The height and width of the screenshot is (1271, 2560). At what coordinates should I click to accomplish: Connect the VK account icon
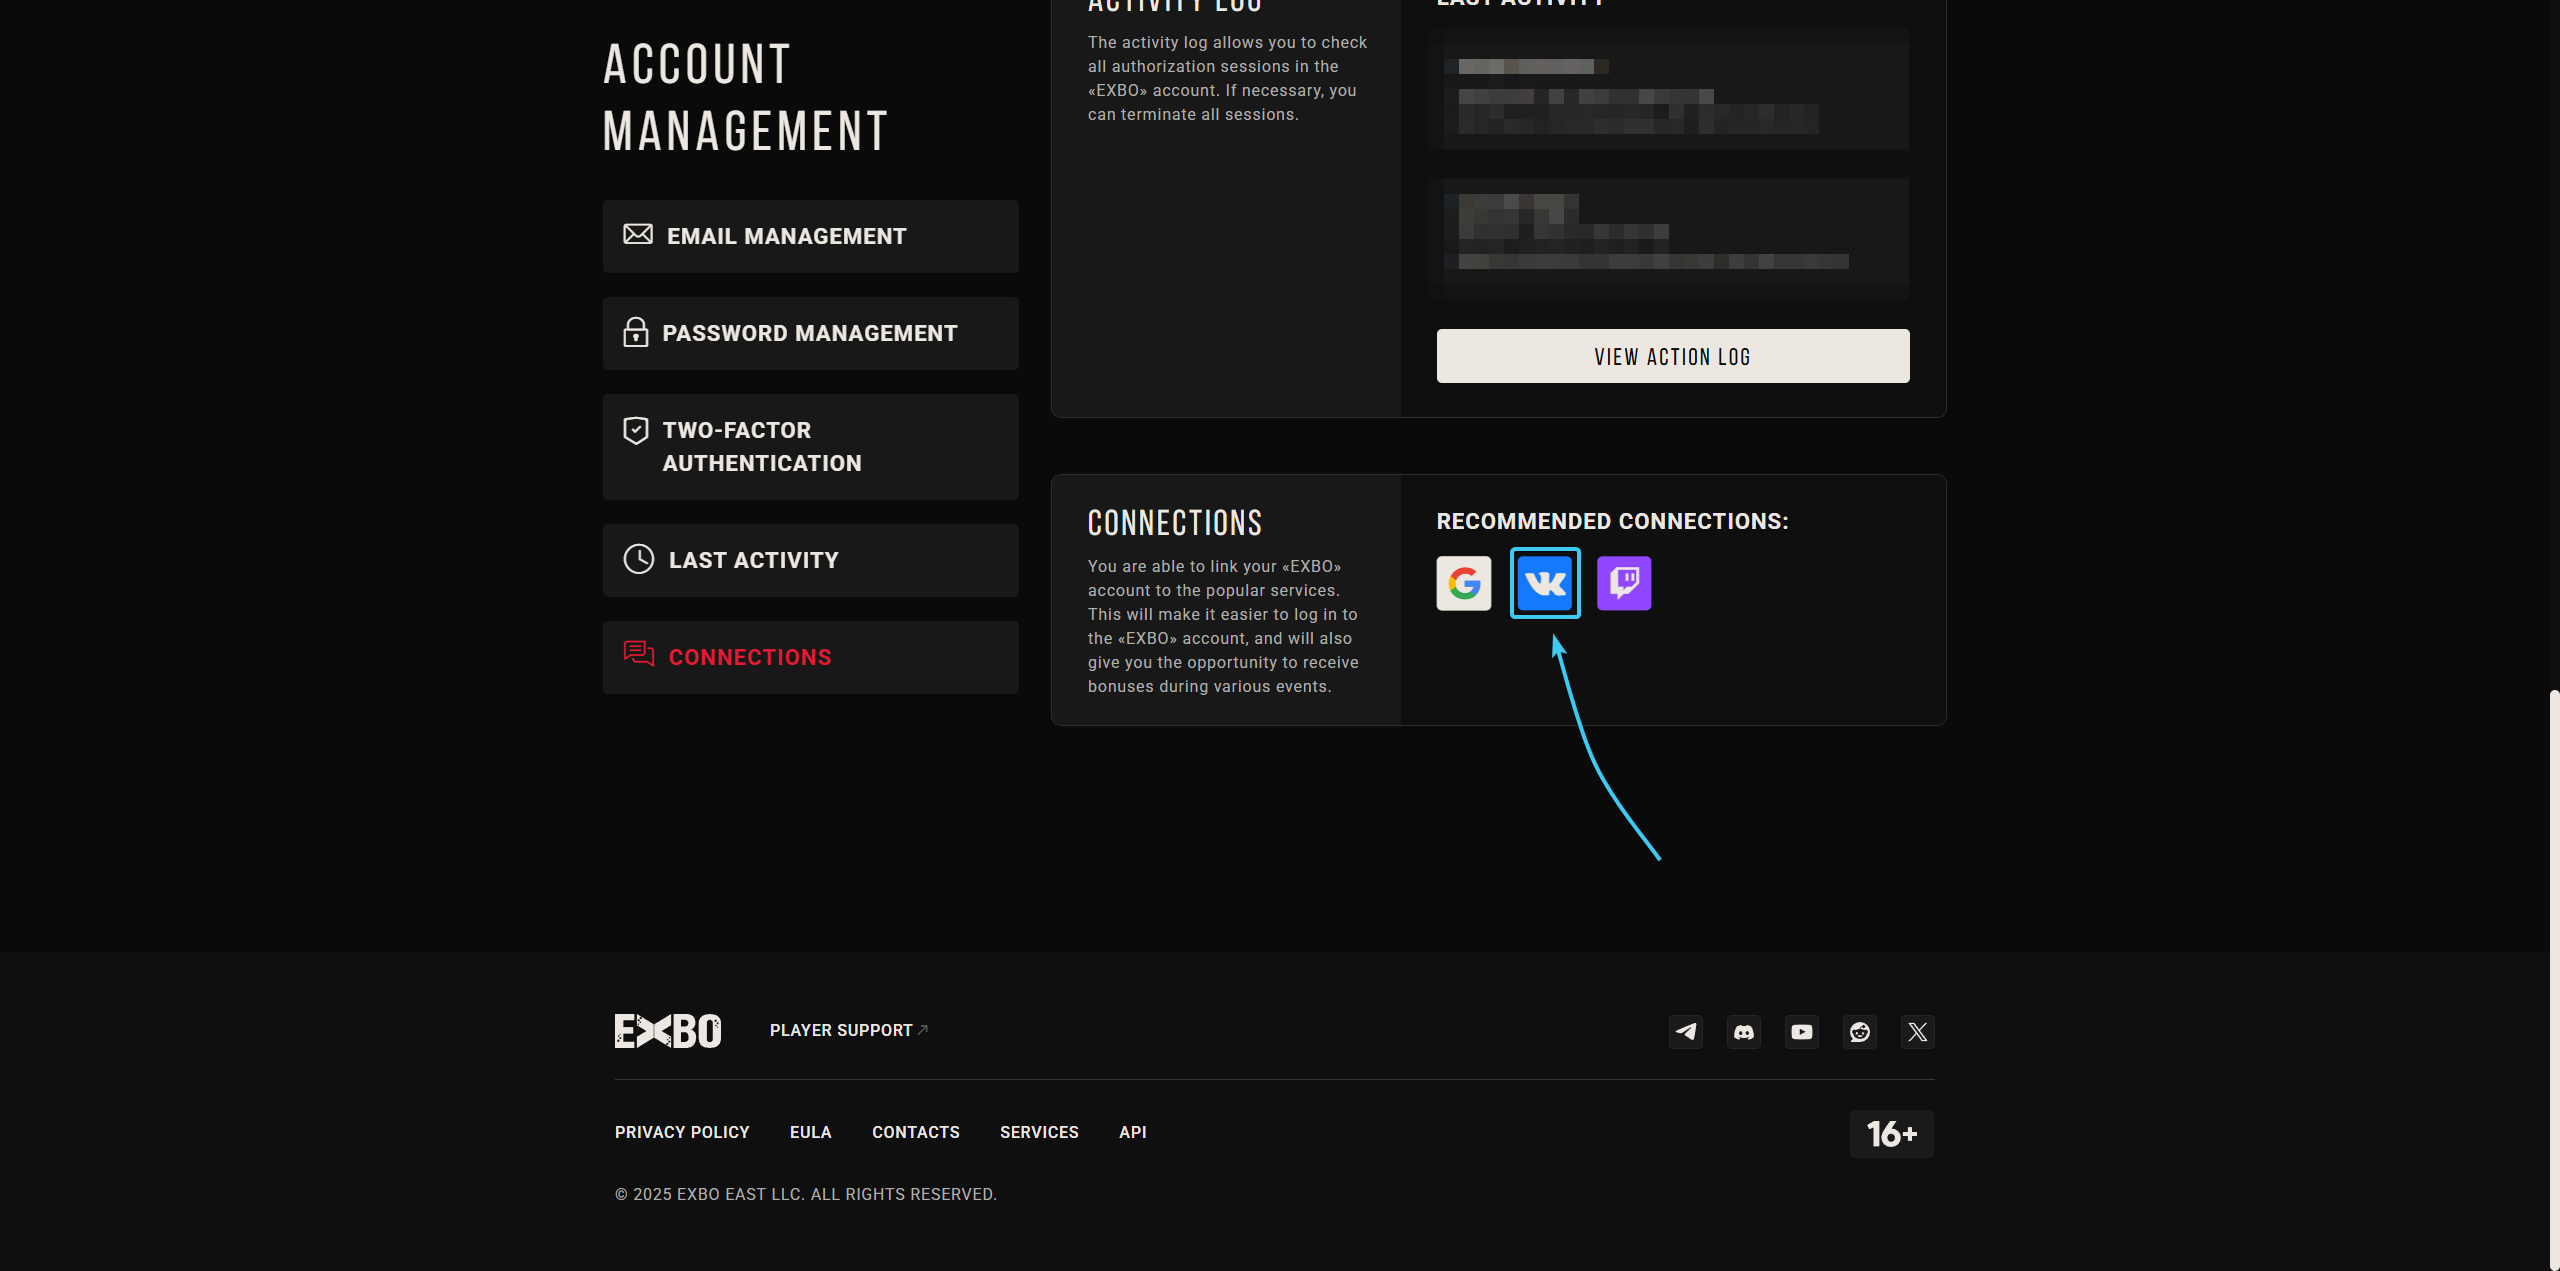(1545, 583)
